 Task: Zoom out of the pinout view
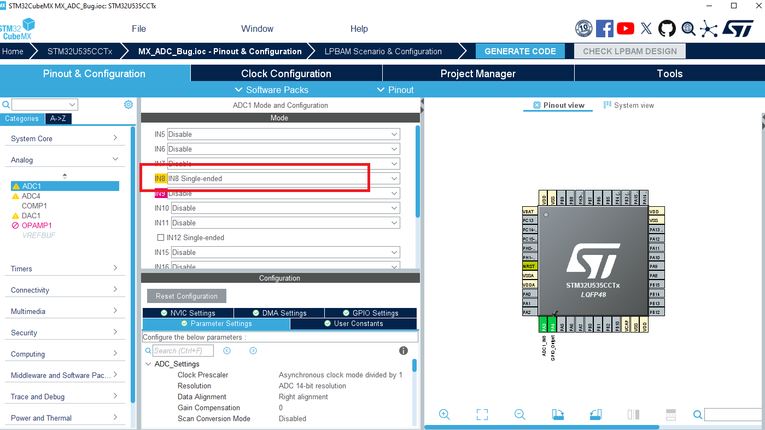point(520,414)
